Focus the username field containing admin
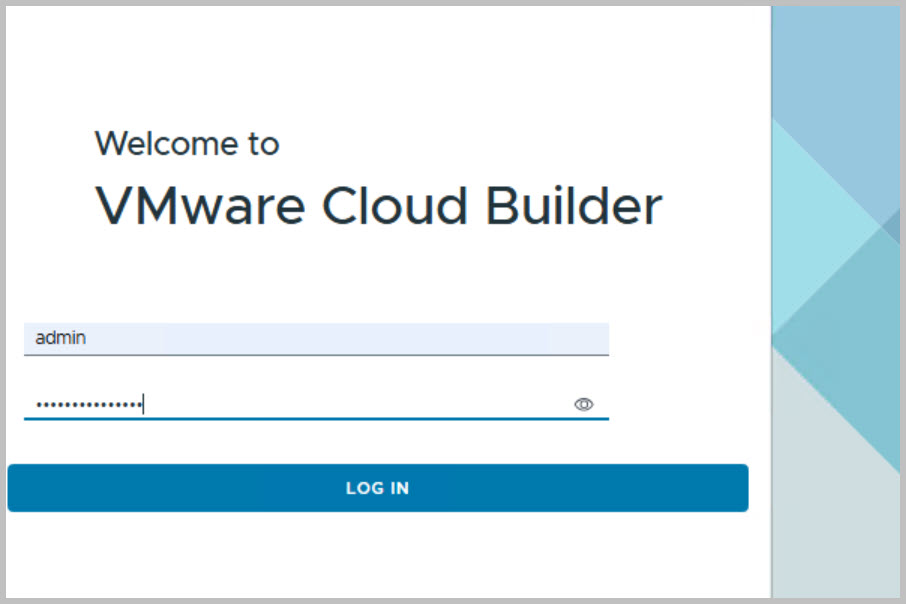Image resolution: width=906 pixels, height=604 pixels. 316,339
